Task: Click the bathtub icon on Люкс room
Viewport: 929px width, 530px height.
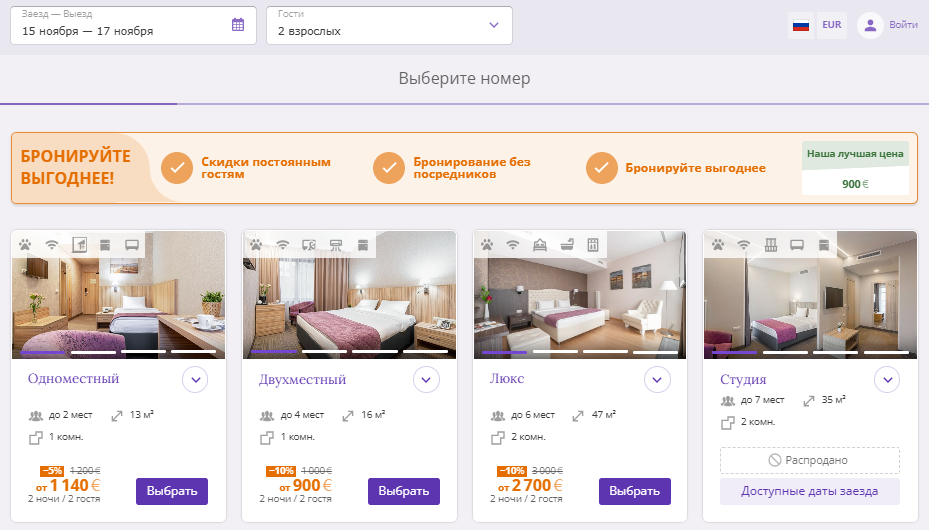Action: click(567, 245)
